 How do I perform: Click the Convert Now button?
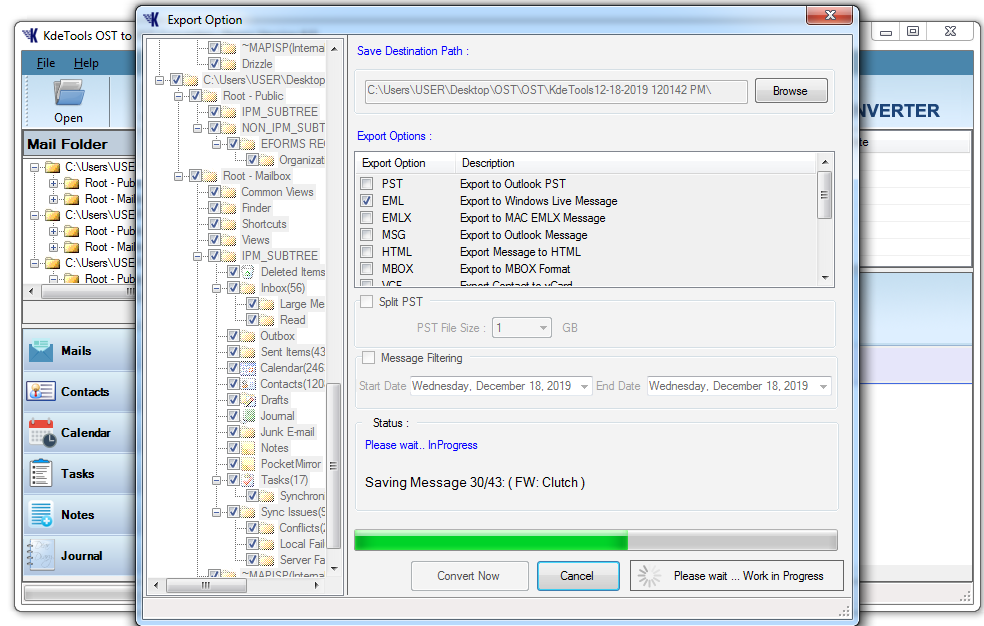coord(469,576)
